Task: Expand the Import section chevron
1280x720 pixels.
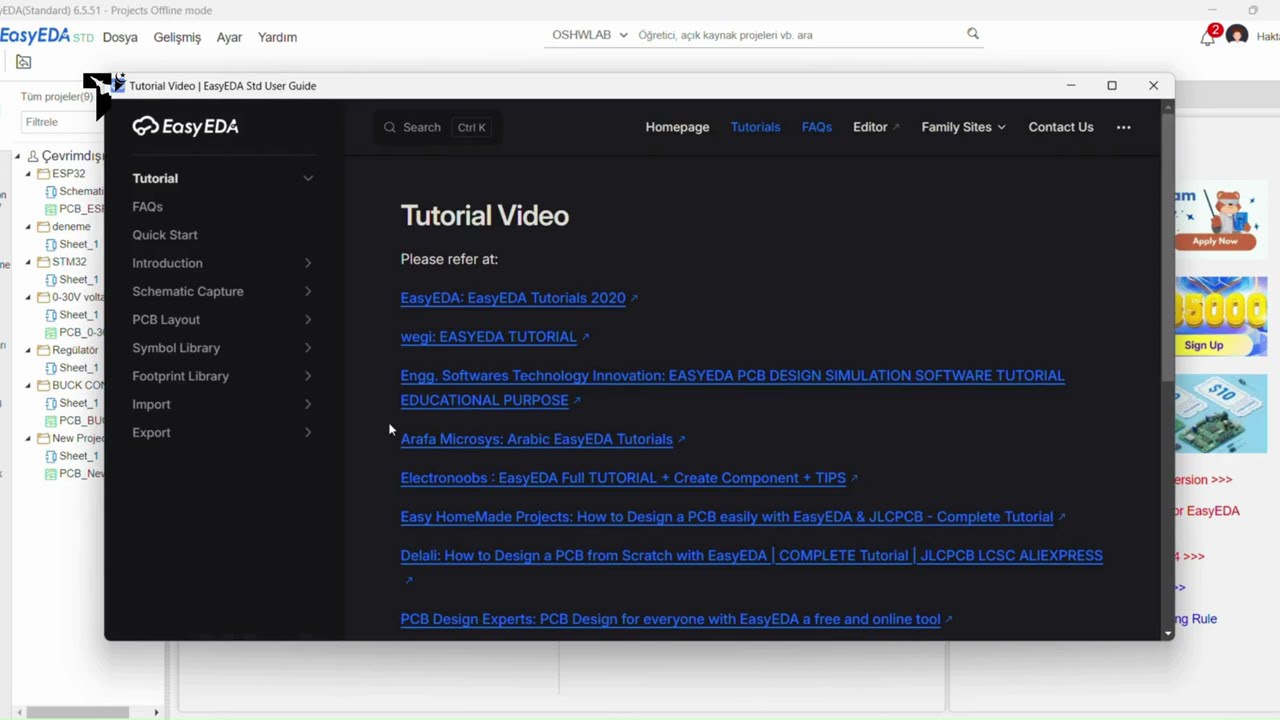Action: coord(308,404)
